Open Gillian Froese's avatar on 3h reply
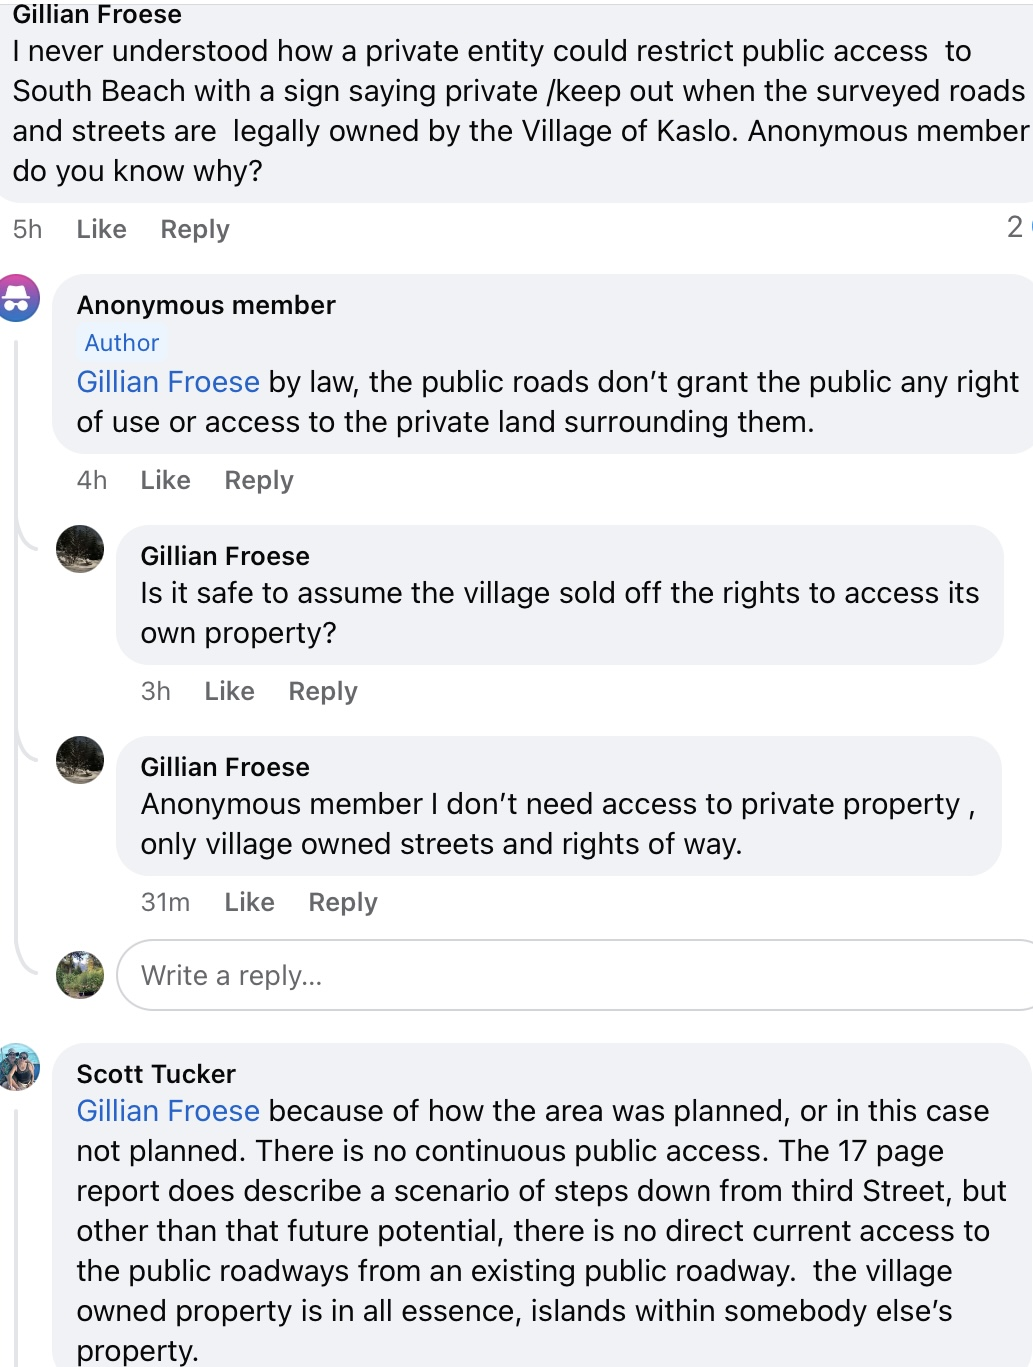 click(80, 549)
